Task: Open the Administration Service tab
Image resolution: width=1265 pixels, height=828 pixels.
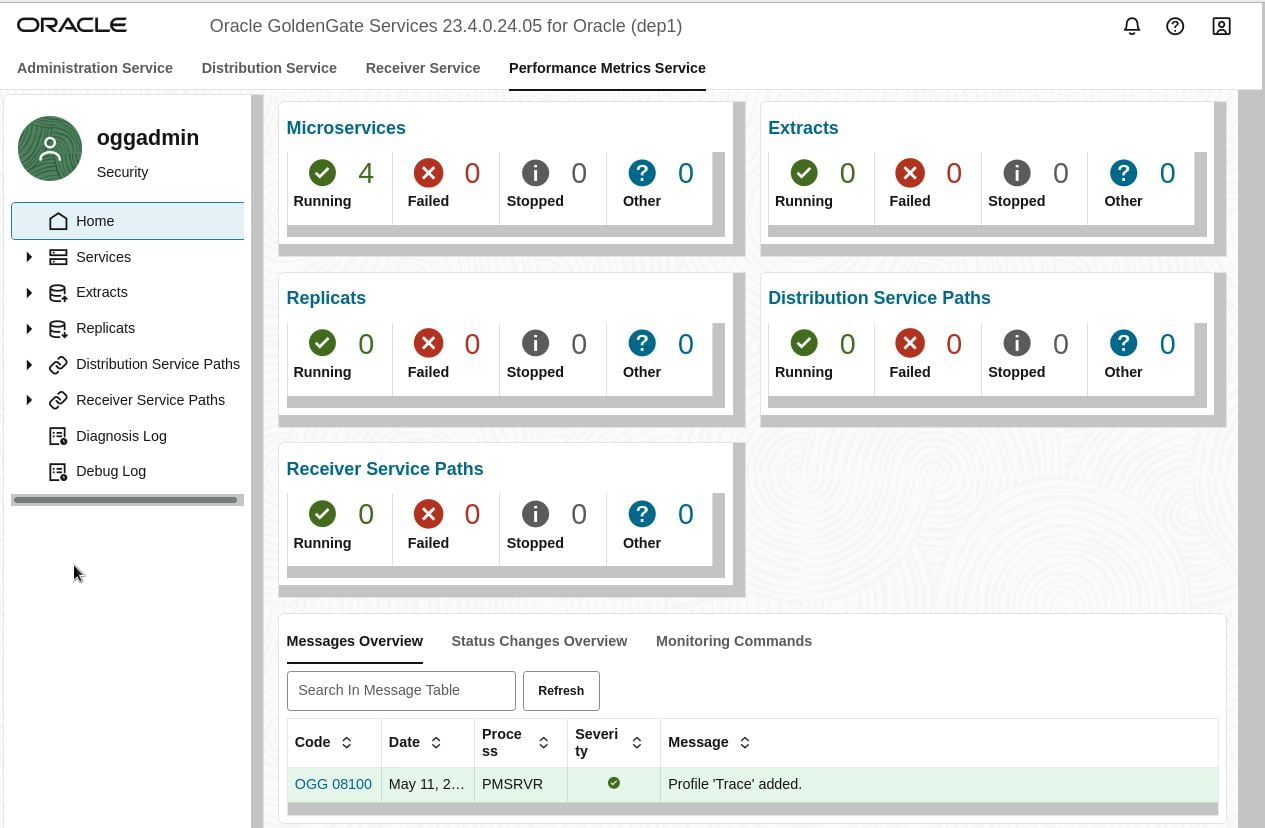Action: tap(95, 68)
